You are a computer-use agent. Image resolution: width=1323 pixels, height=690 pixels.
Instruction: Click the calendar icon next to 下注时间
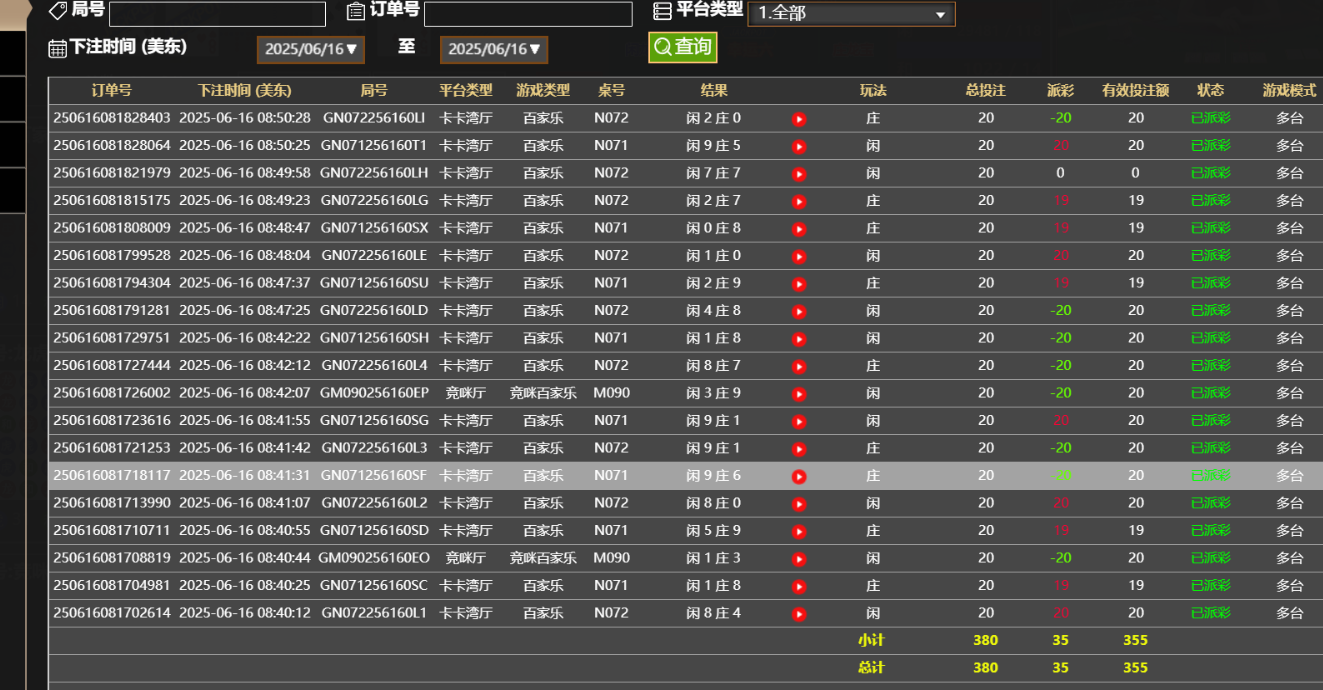[x=55, y=48]
